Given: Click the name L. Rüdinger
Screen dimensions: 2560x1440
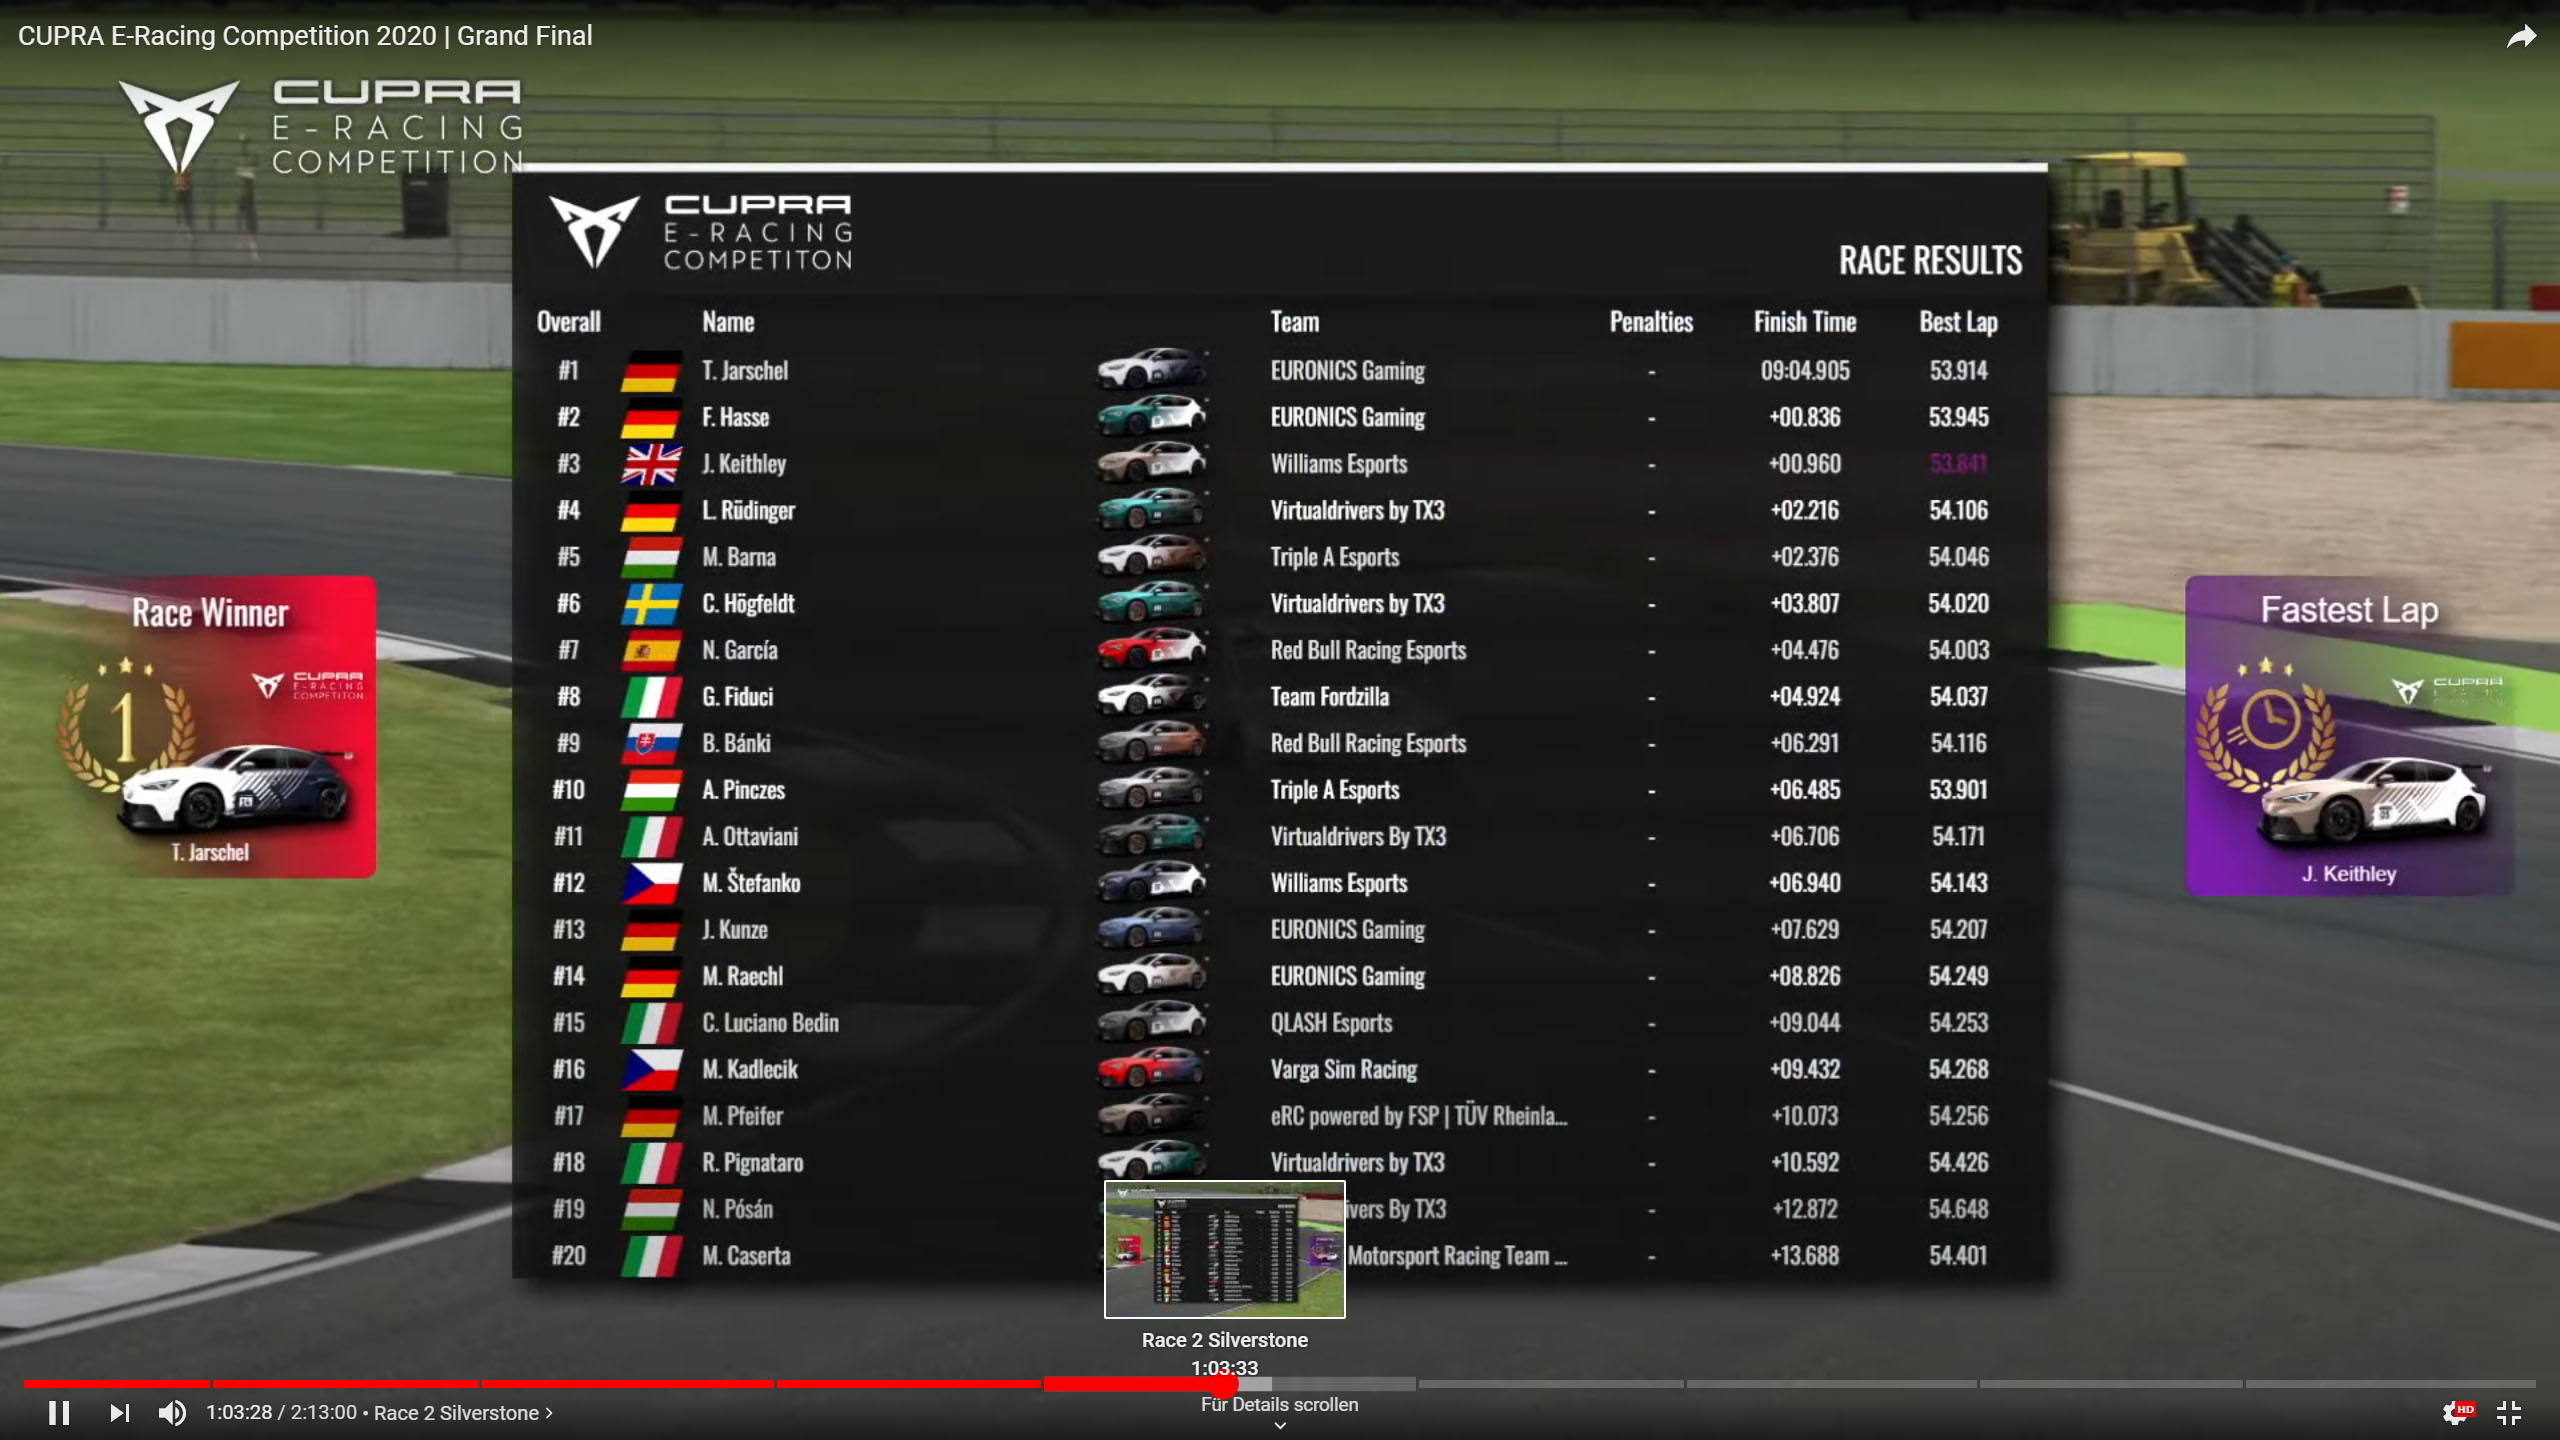Looking at the screenshot, I should click(x=748, y=511).
